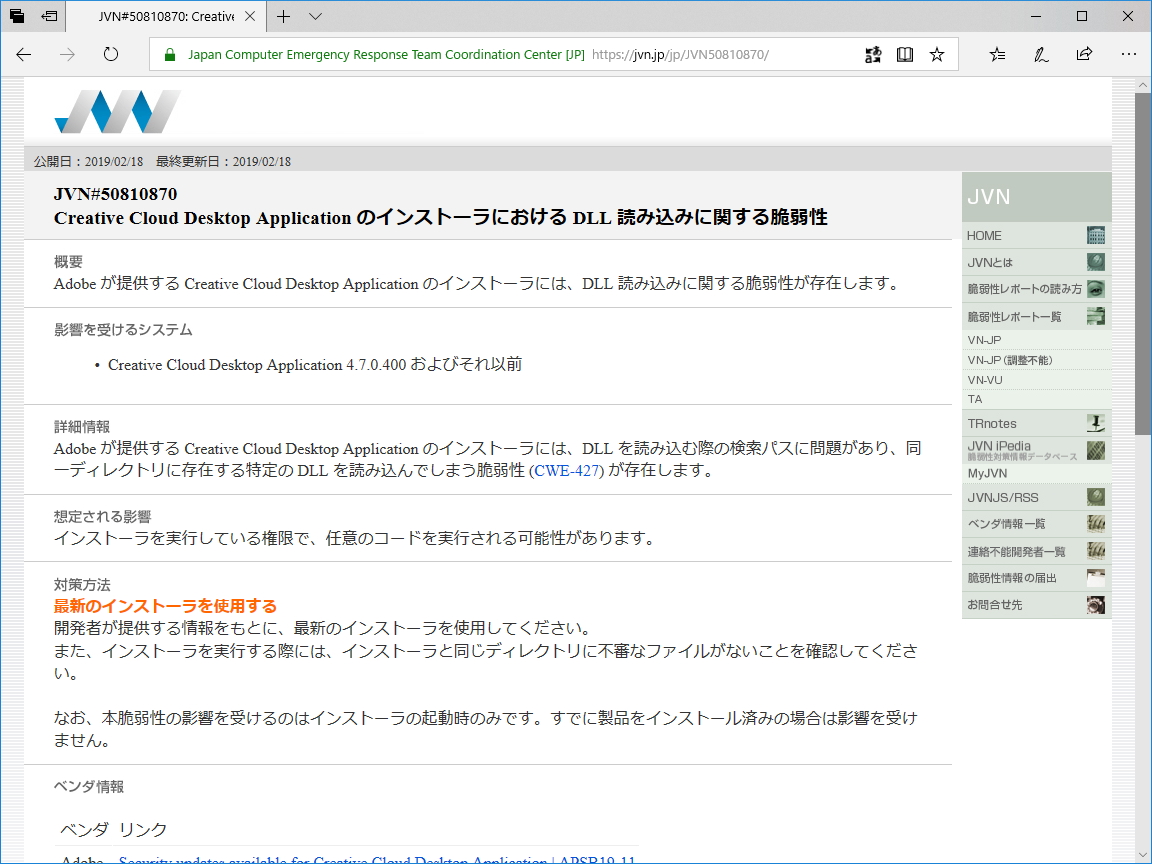1152x864 pixels.
Task: Open 脆弱性レポート一覧 sidebar item
Action: point(1036,317)
